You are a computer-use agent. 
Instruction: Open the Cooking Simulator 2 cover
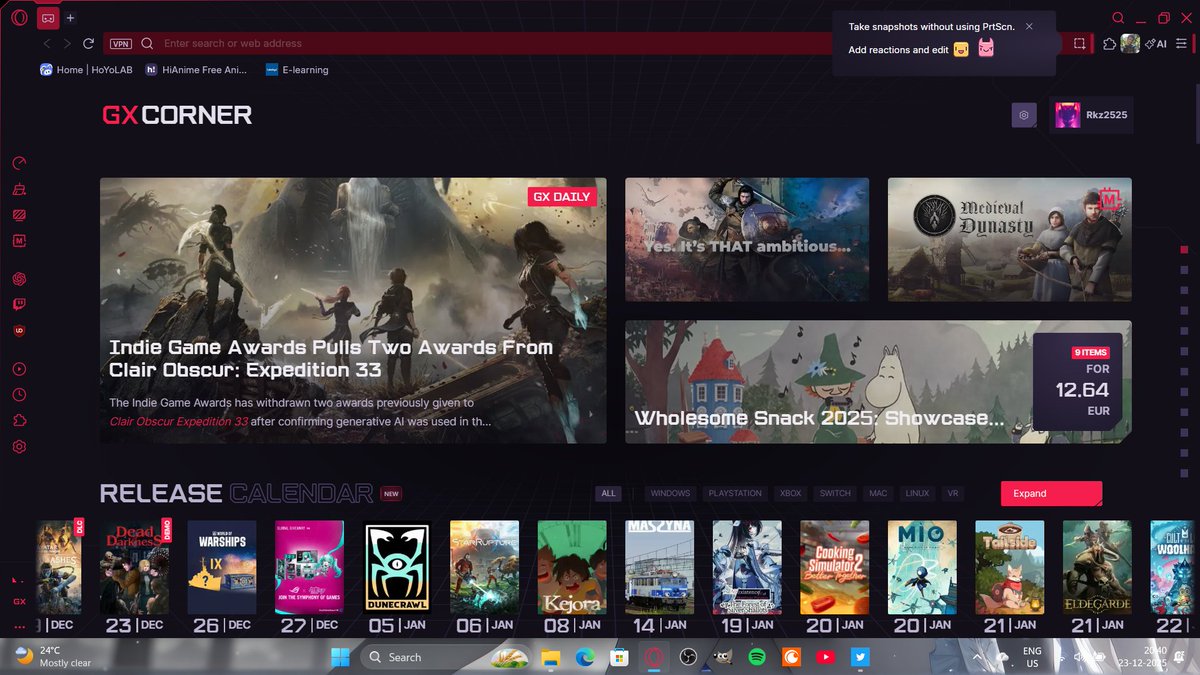tap(834, 567)
